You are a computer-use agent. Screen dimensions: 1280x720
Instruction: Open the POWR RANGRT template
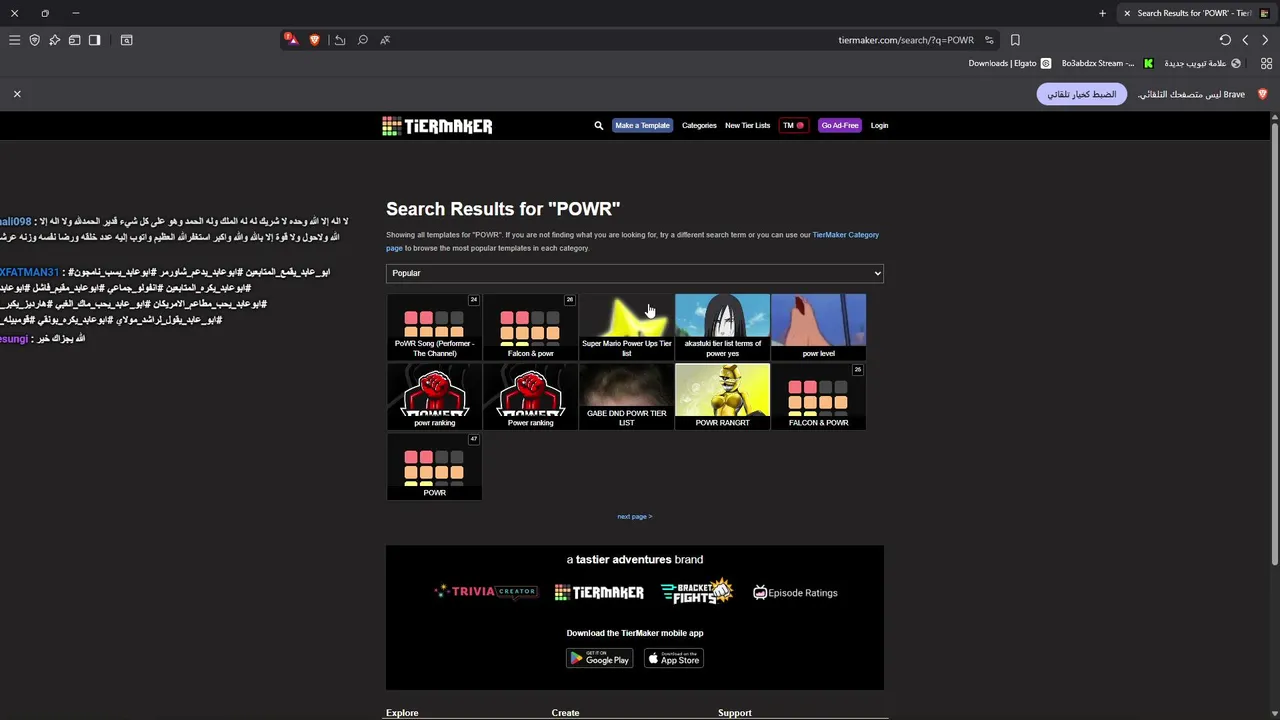pyautogui.click(x=722, y=396)
